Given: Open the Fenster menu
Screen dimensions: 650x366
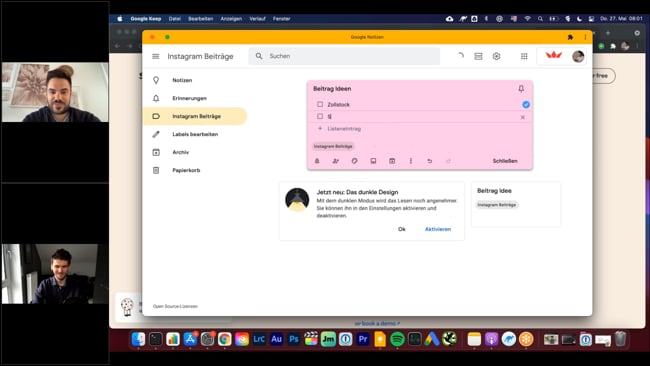Looking at the screenshot, I should [281, 19].
